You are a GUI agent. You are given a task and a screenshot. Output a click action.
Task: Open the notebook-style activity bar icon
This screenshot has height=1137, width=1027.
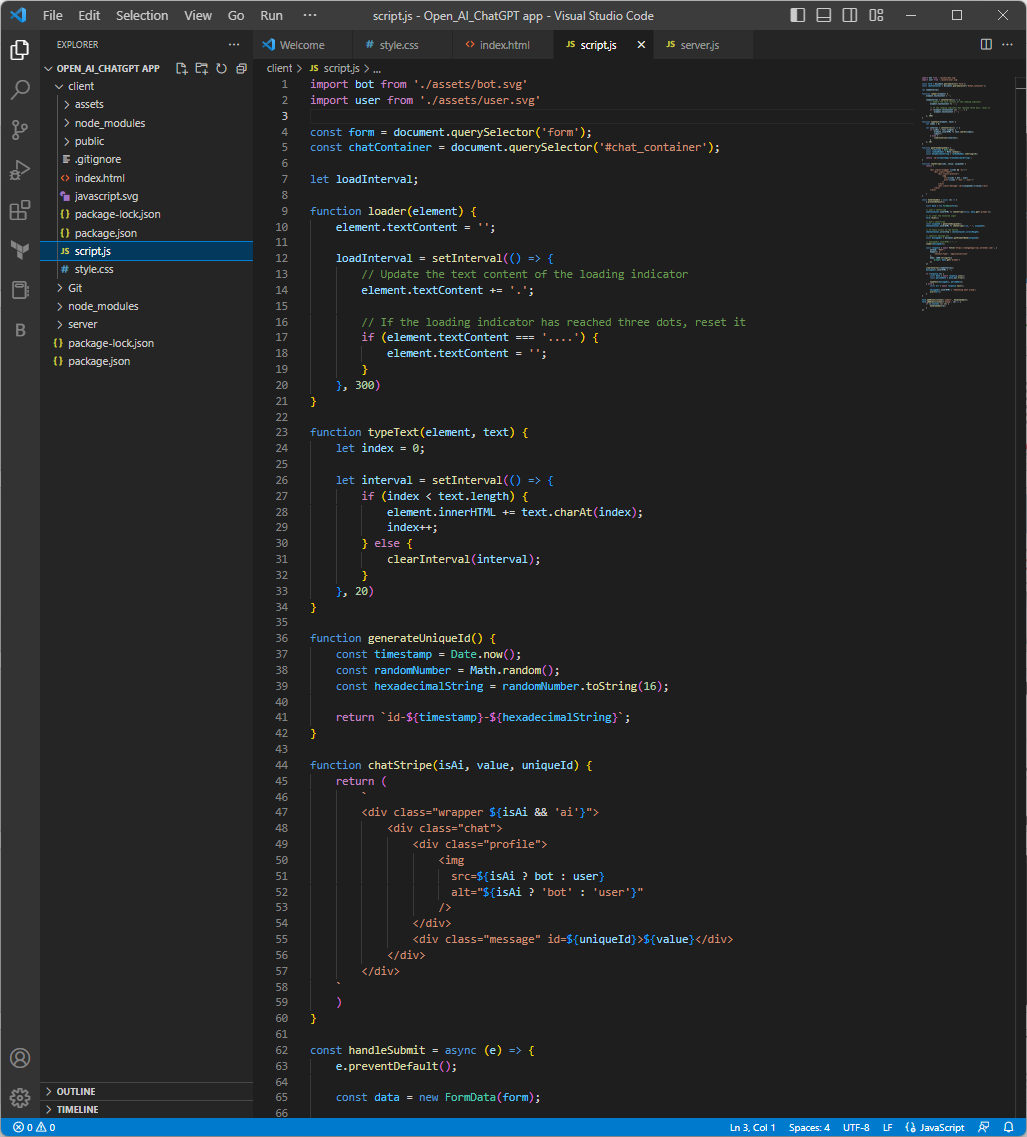click(x=20, y=290)
